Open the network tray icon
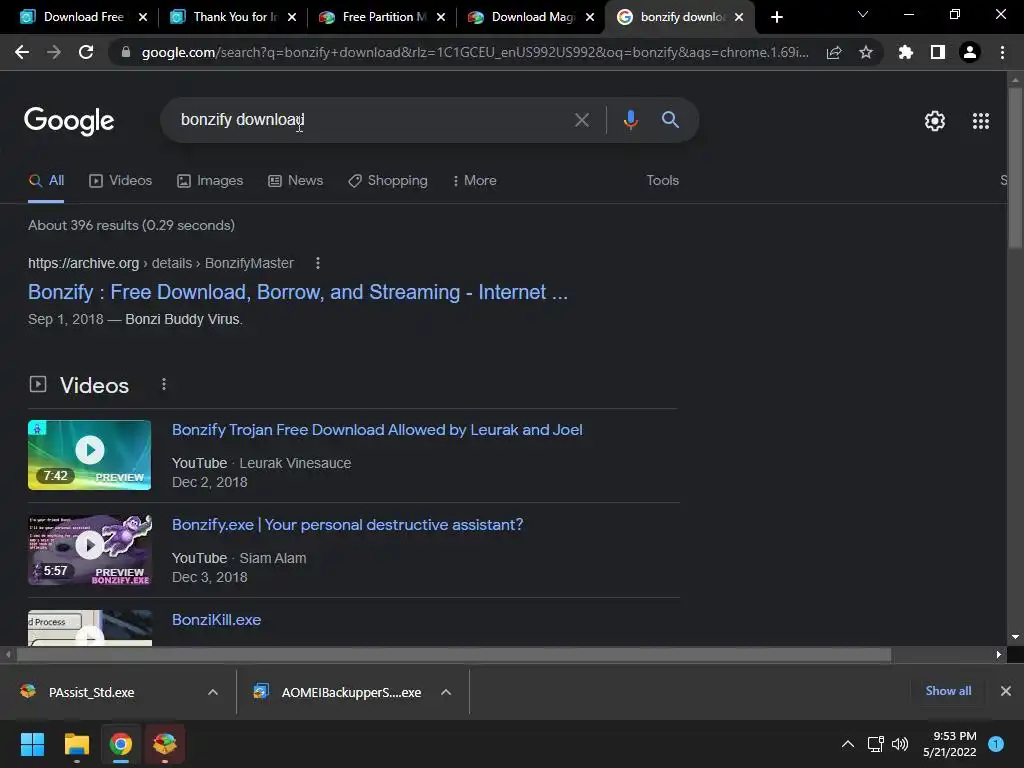Image resolution: width=1024 pixels, height=768 pixels. coord(875,744)
